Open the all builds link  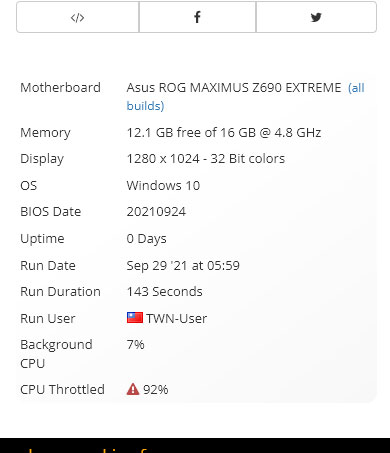point(245,97)
